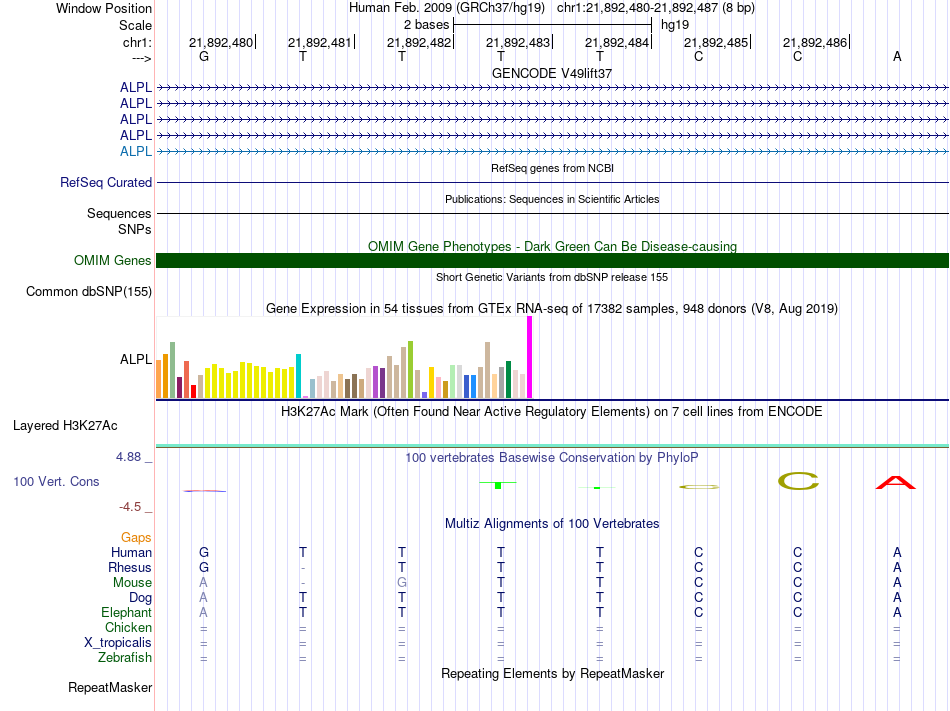
Task: Click the Rhesus gap dash in alignment
Action: pyautogui.click(x=303, y=568)
